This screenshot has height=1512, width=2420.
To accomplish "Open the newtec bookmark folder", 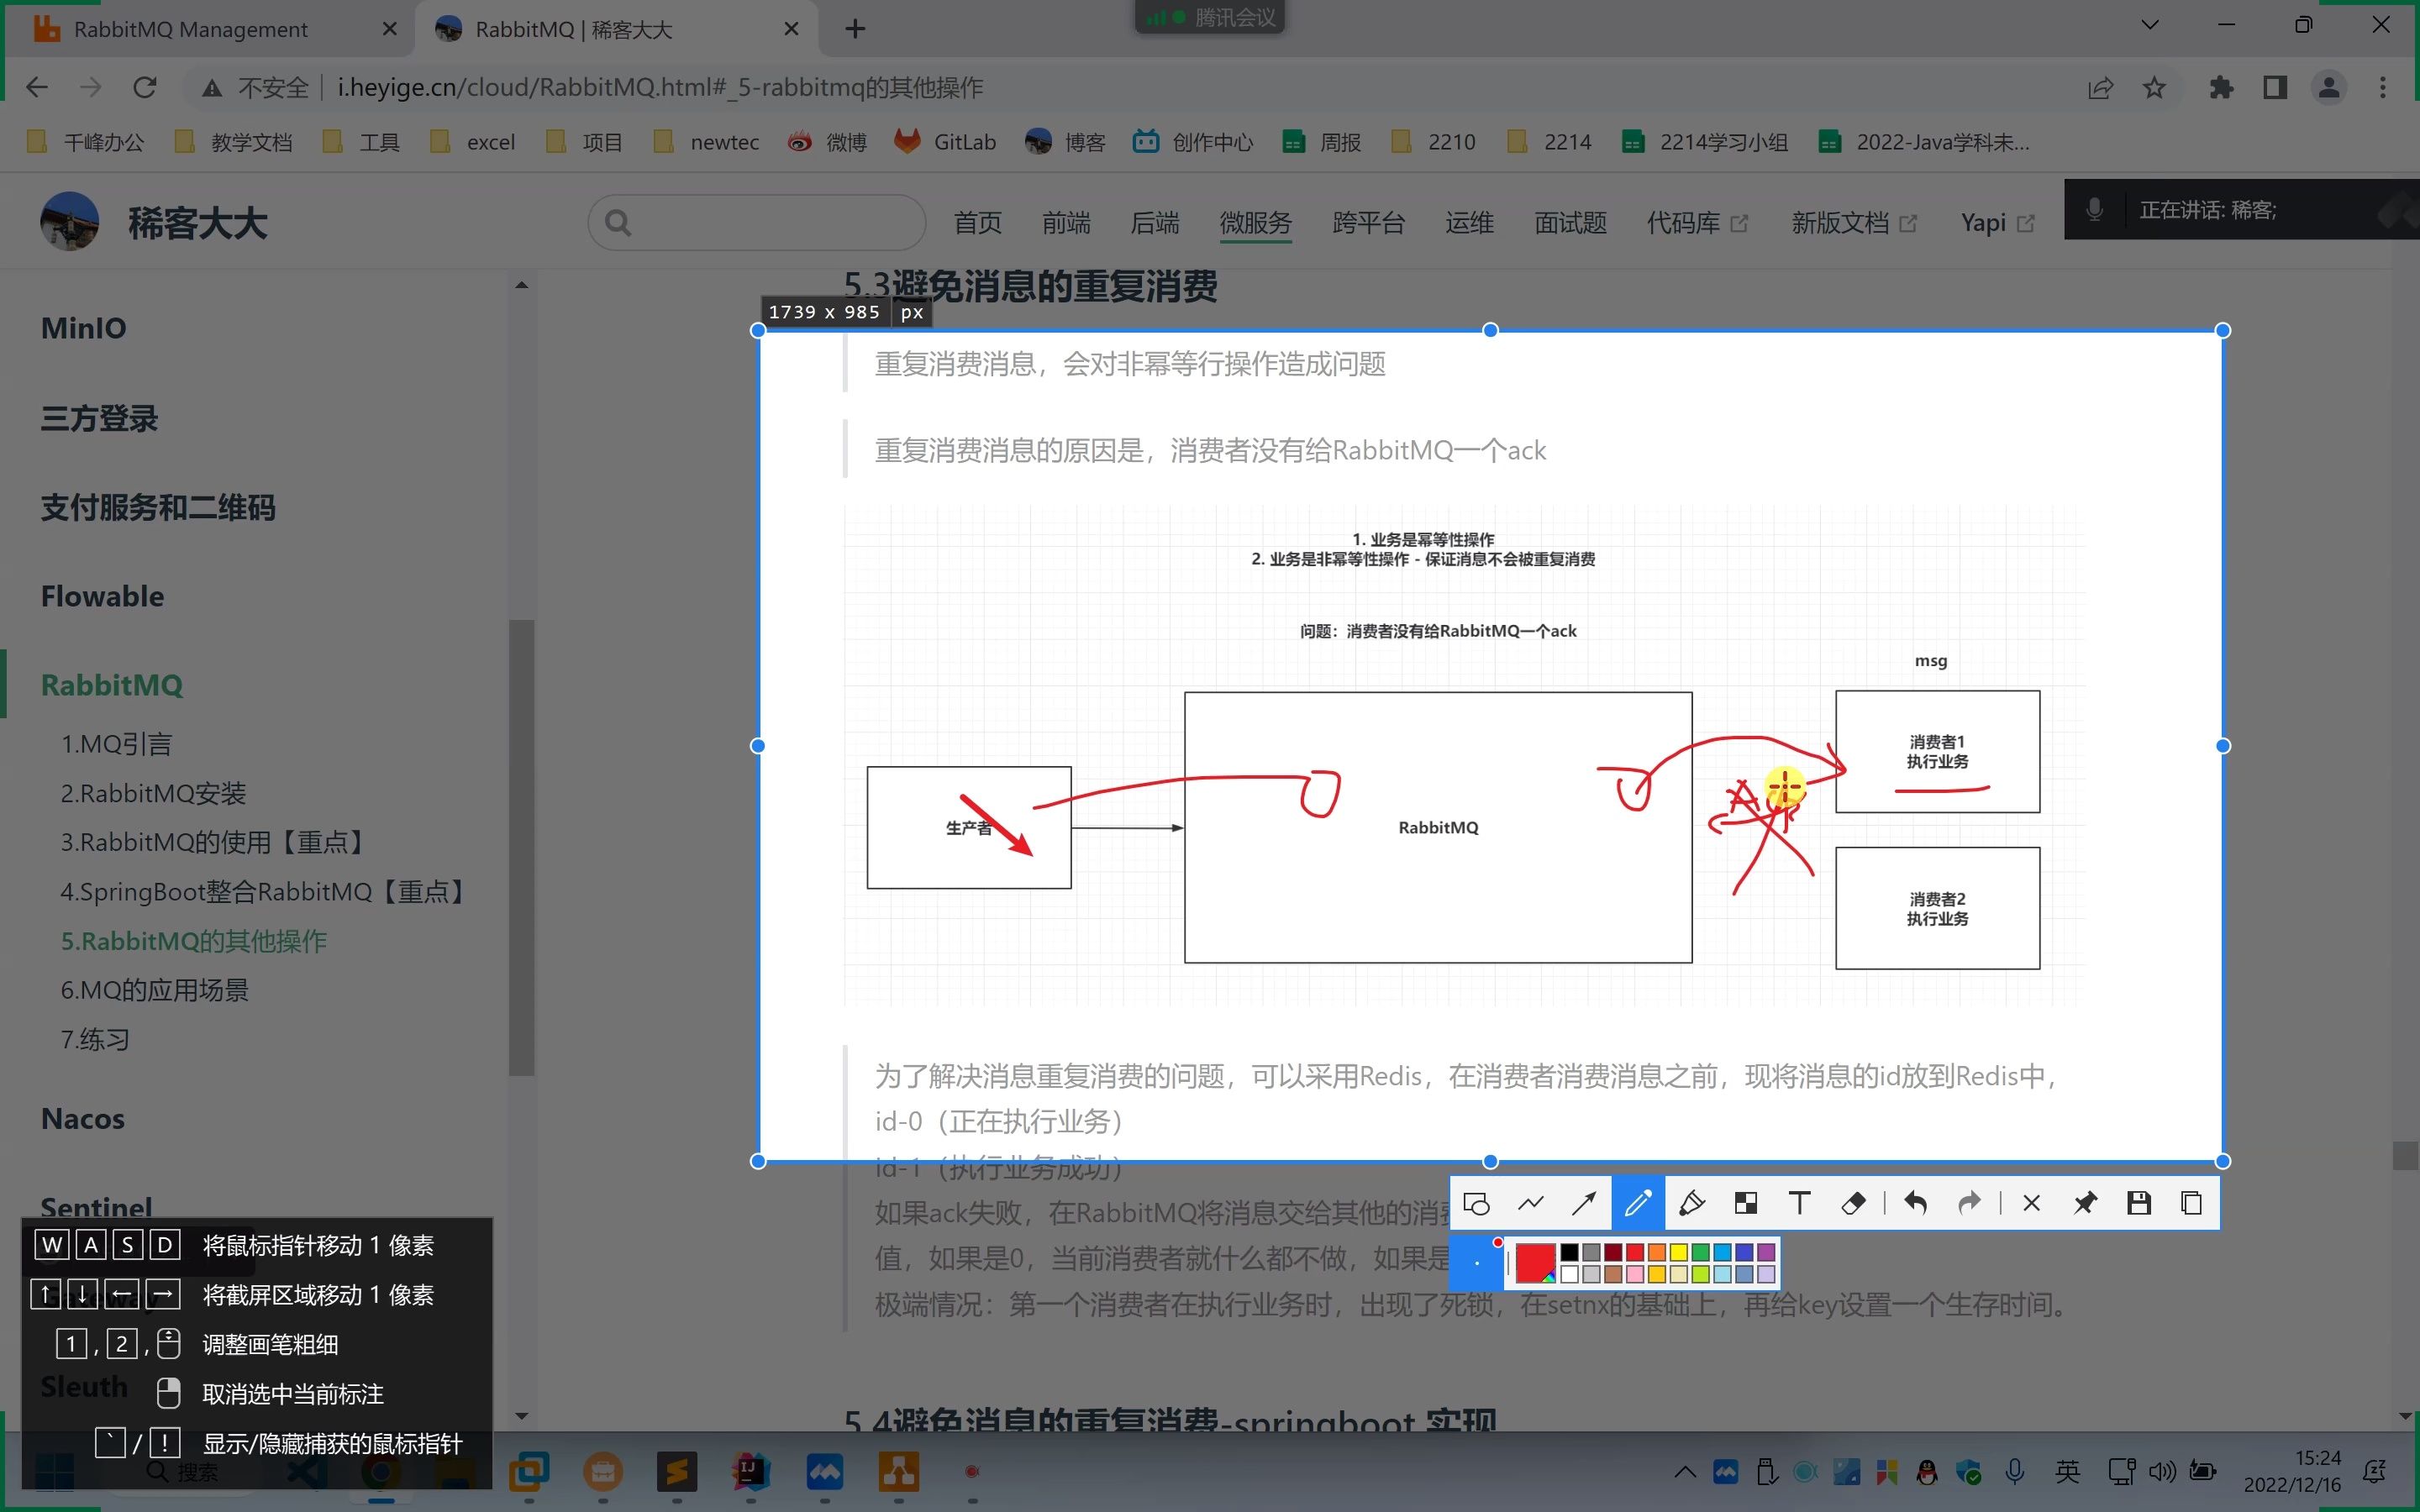I will click(x=707, y=142).
